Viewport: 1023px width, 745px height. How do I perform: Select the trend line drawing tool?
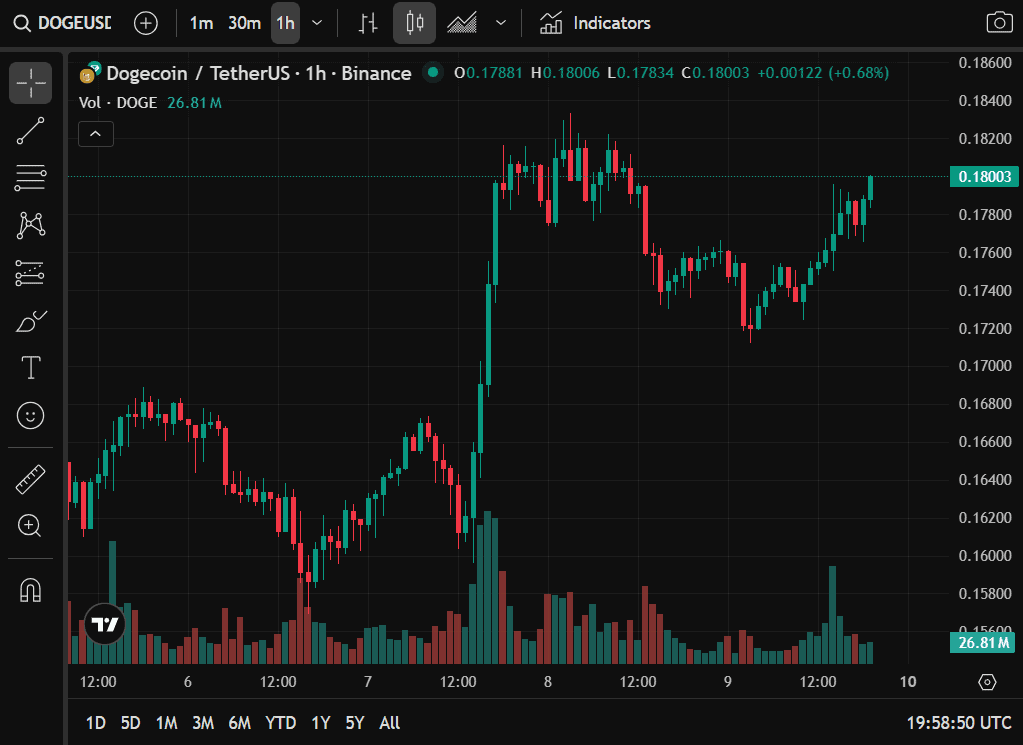[x=31, y=131]
